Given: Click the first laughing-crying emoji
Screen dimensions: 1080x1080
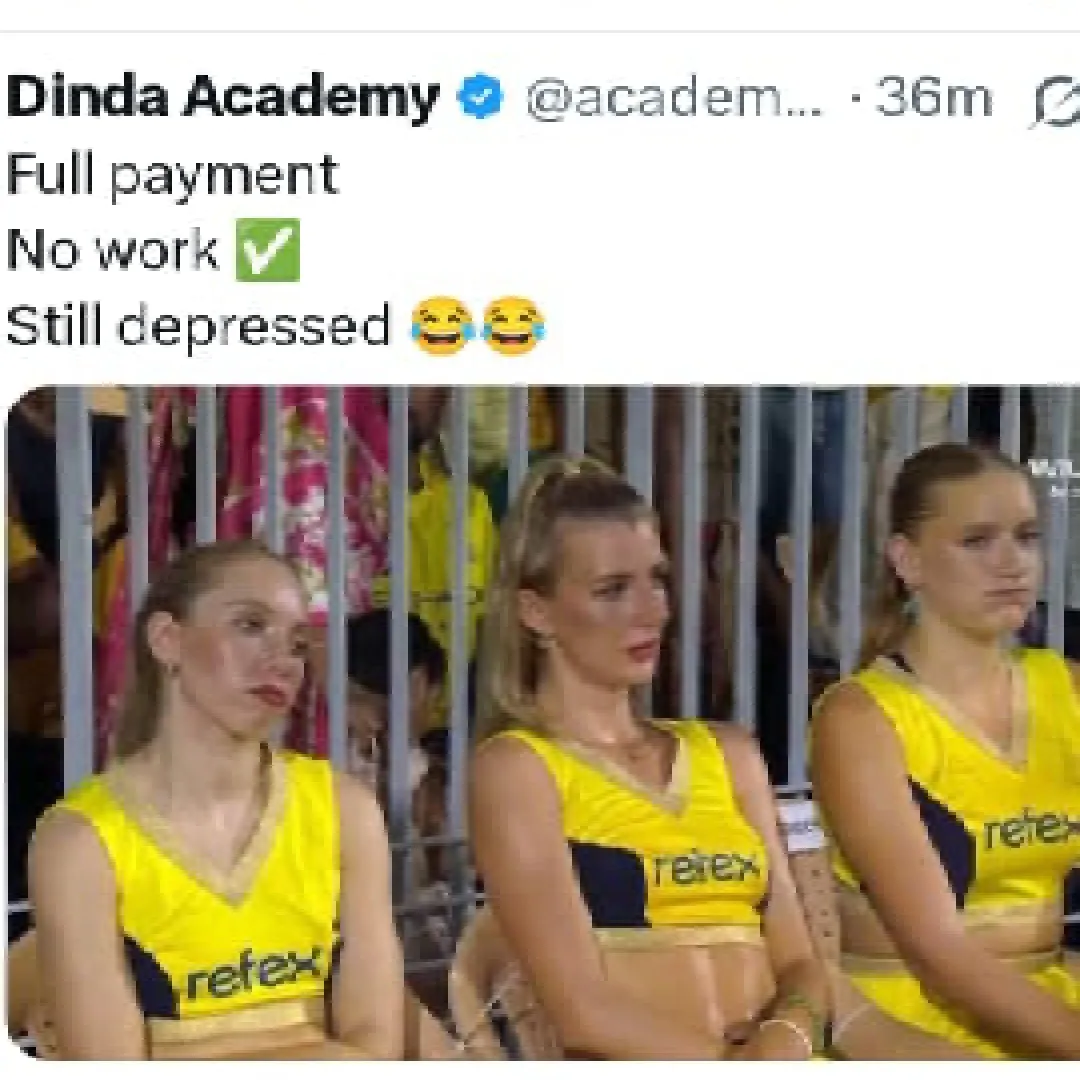Looking at the screenshot, I should [x=442, y=326].
